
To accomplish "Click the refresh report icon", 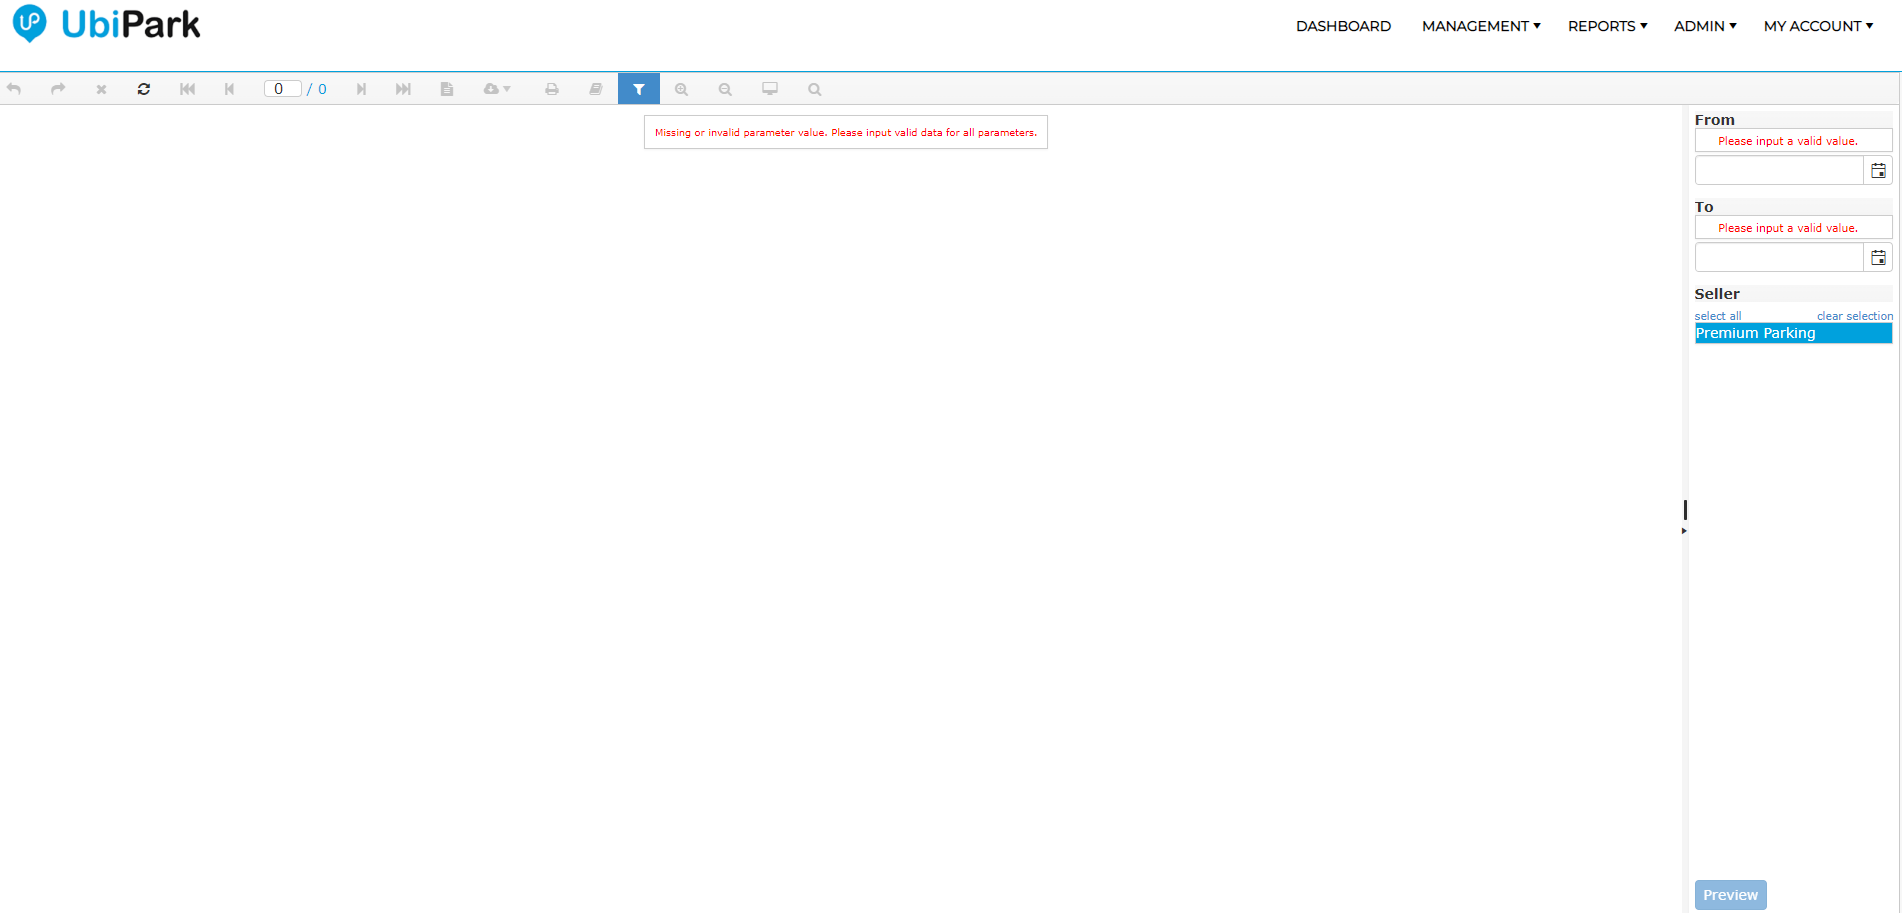I will click(144, 89).
